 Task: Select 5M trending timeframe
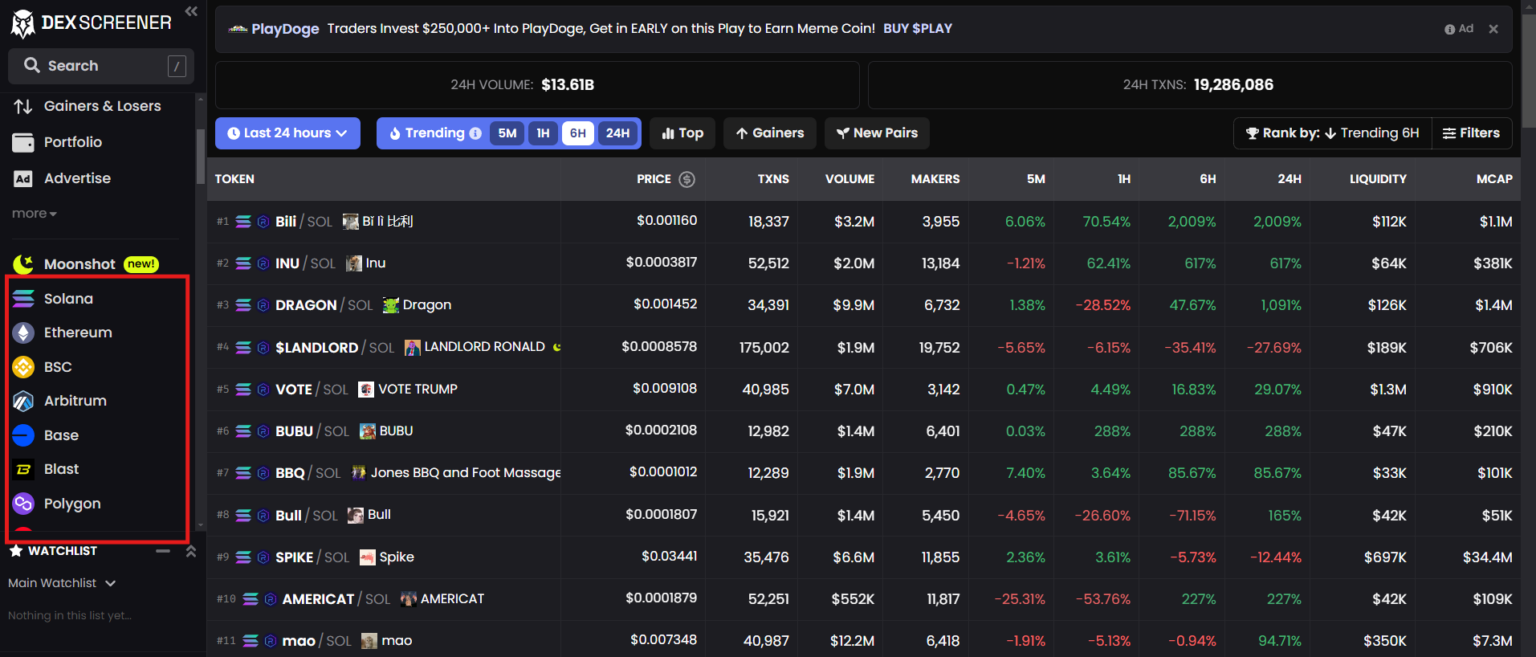click(507, 133)
